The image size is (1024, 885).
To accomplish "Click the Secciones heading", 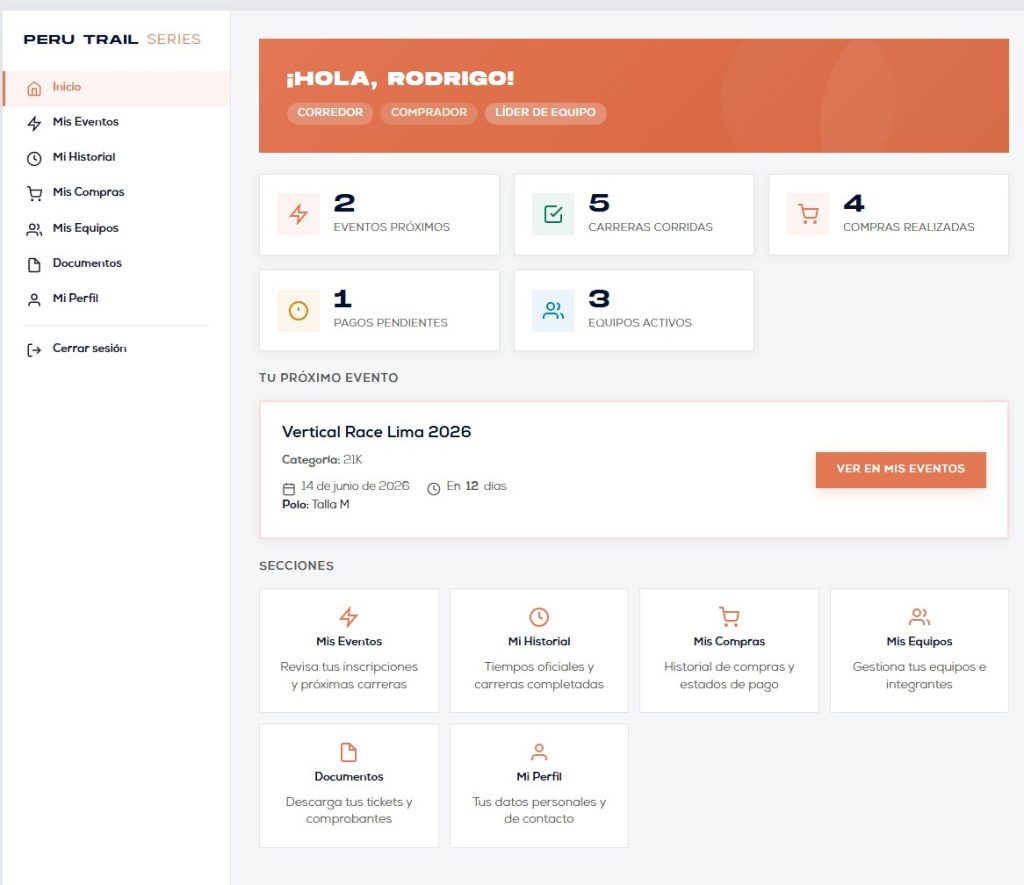I will 296,566.
